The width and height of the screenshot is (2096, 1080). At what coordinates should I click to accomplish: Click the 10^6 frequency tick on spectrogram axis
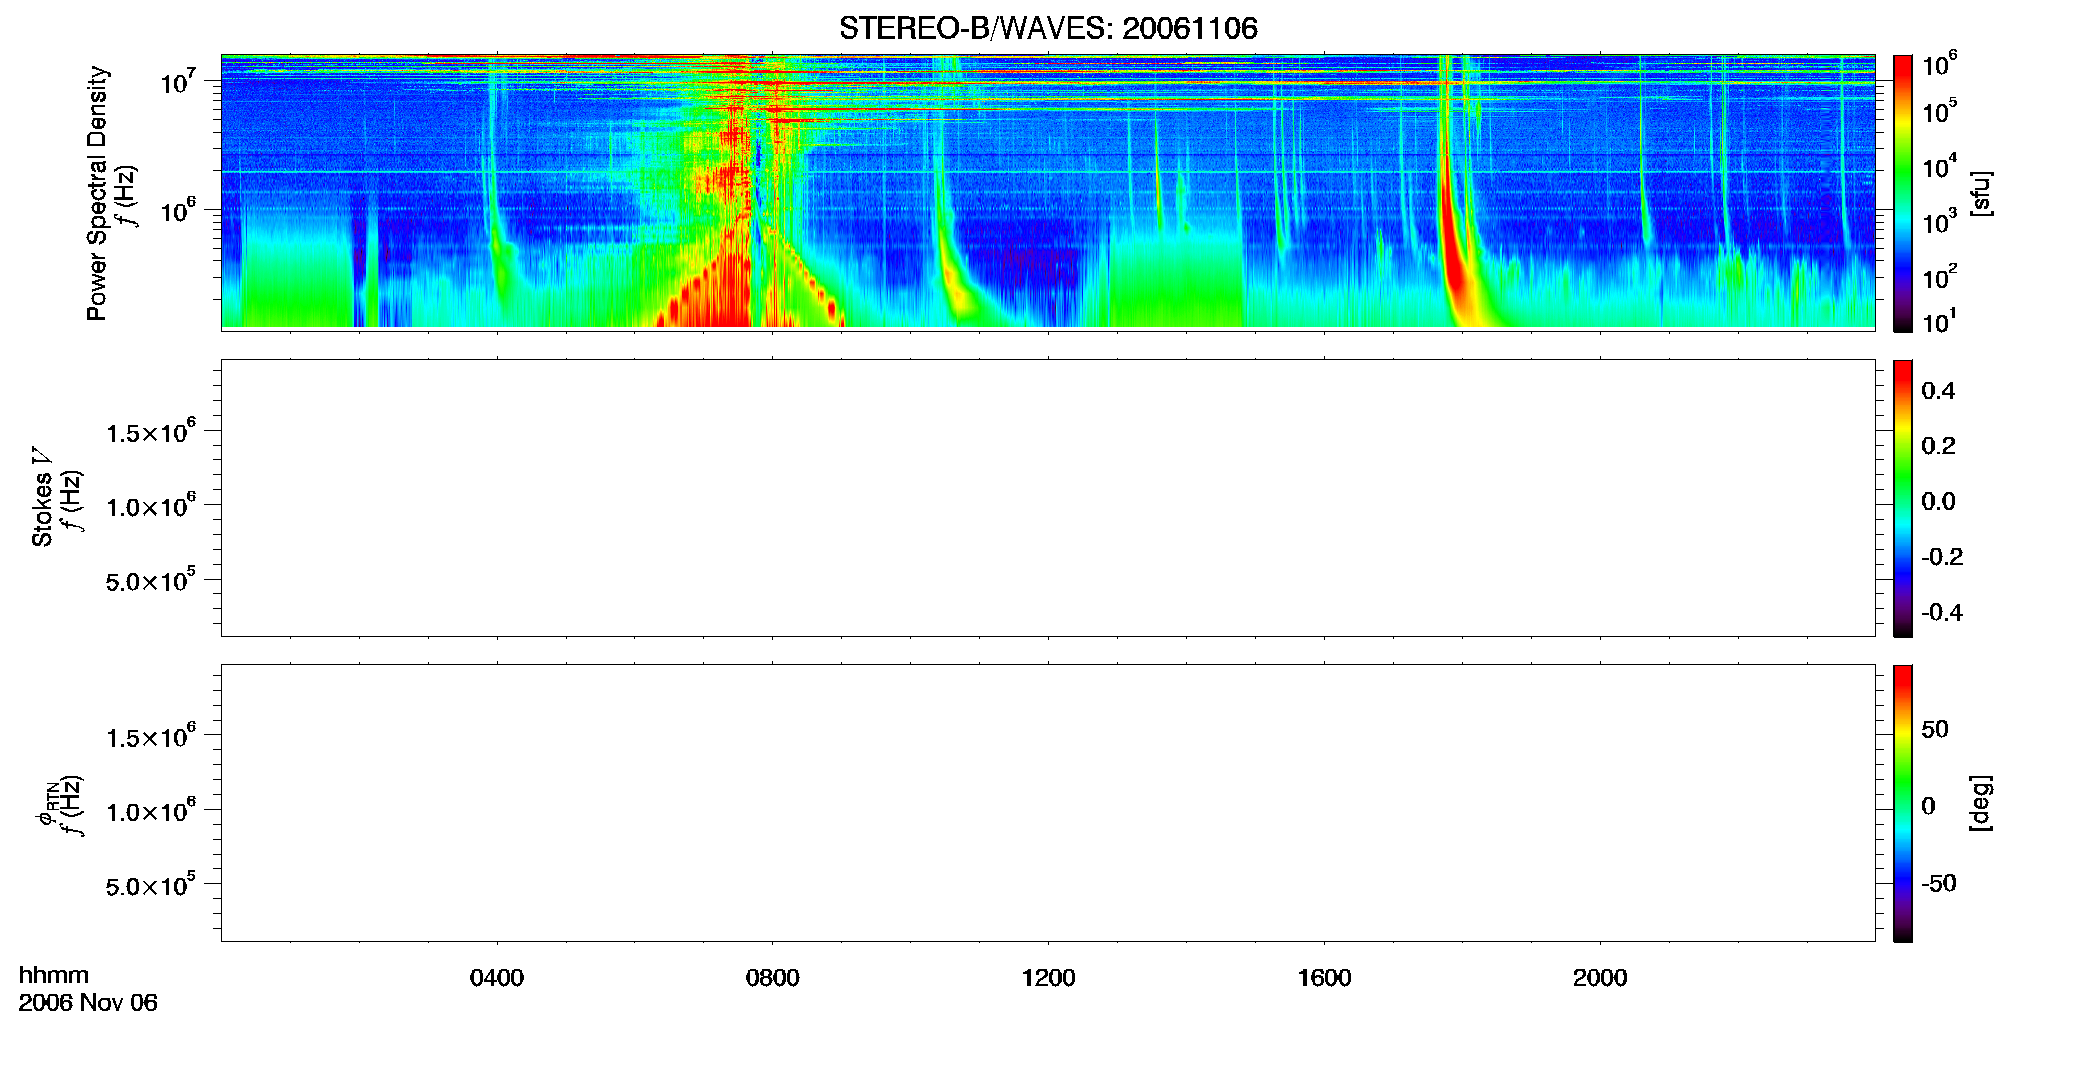pos(177,210)
